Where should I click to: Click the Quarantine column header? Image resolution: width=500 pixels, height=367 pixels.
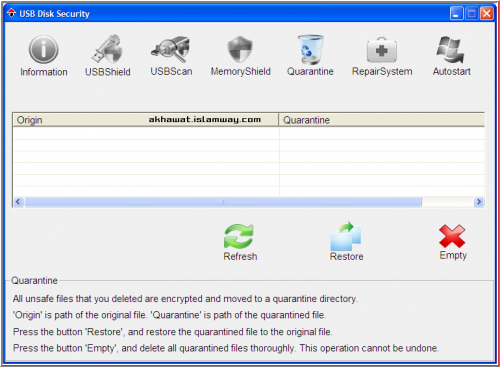coord(382,120)
